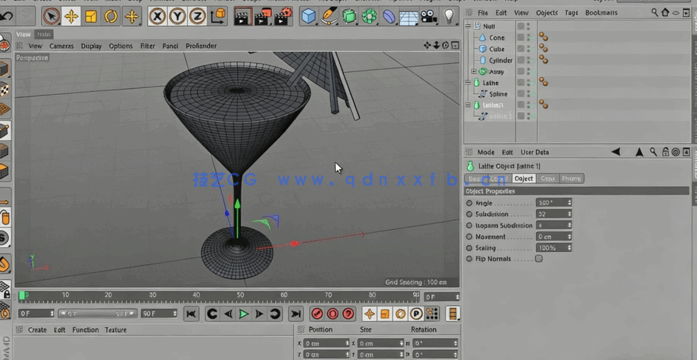Switch to Object tab in attributes

pyautogui.click(x=523, y=178)
